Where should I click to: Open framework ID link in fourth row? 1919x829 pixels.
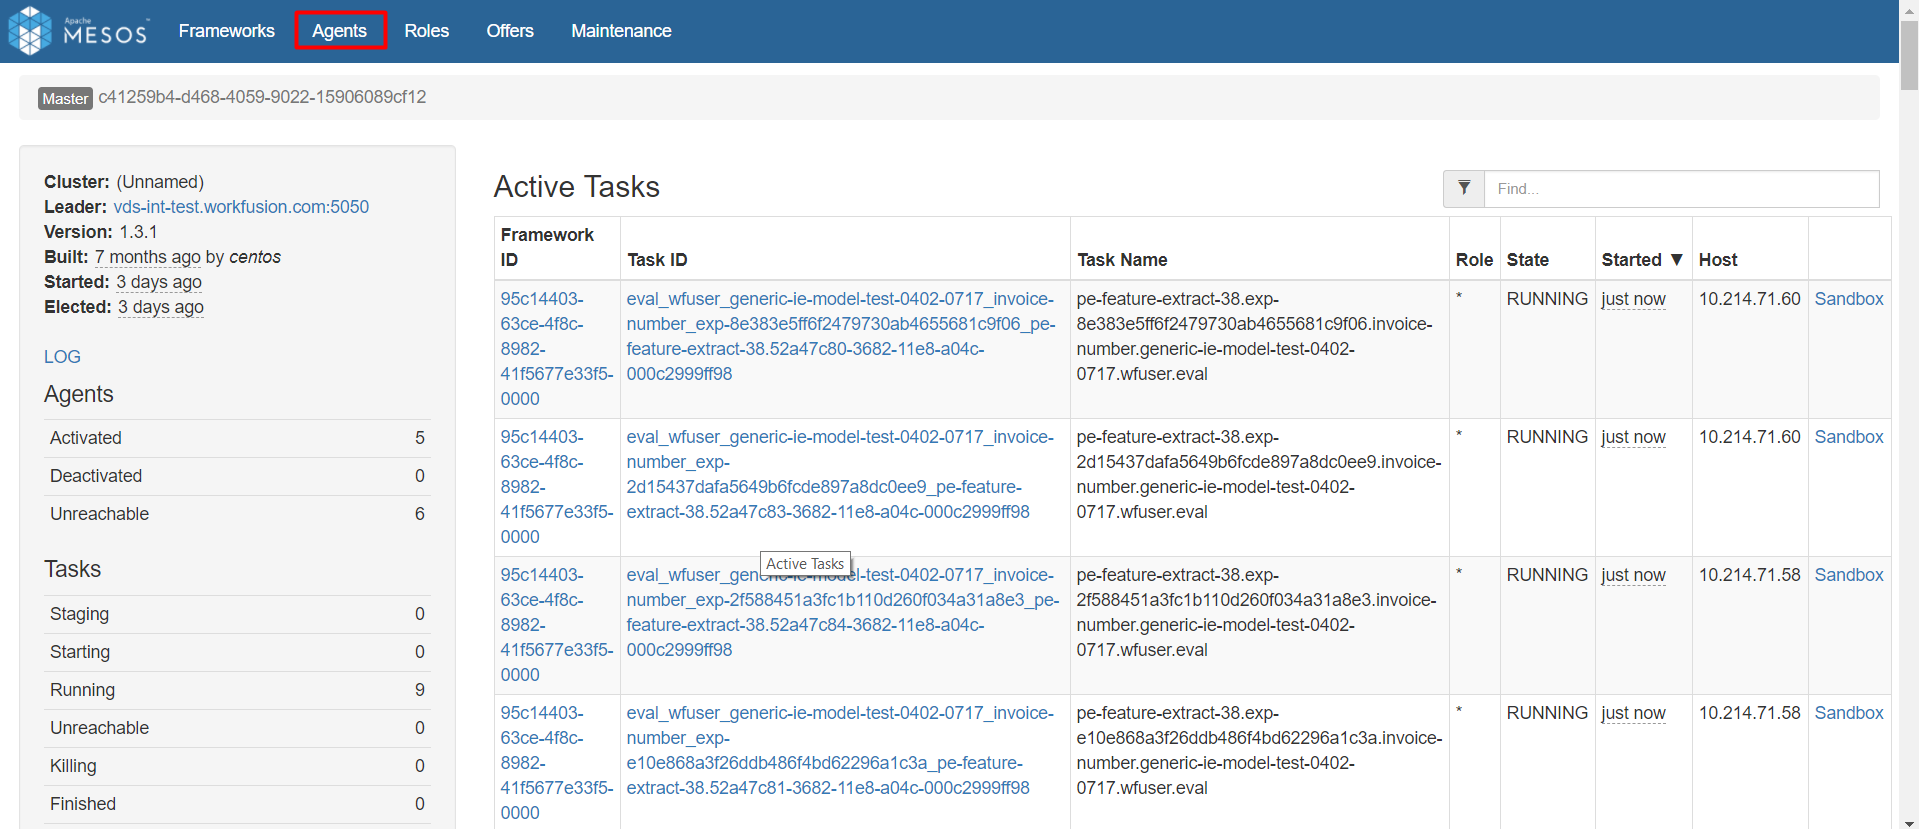tap(556, 763)
